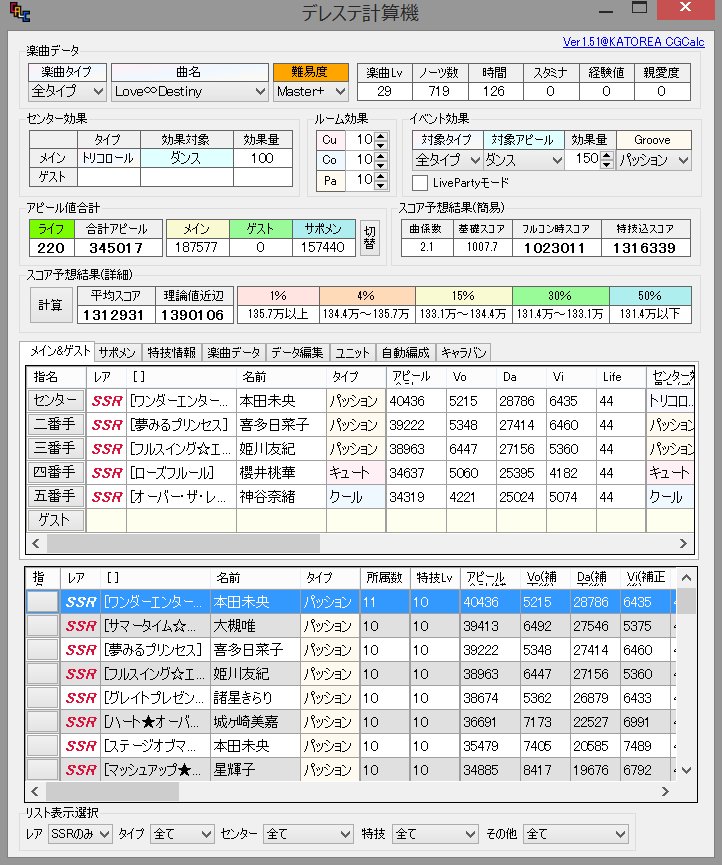Click the row button beside 喜多日菜子 in idol list
The width and height of the screenshot is (722, 865).
42,650
